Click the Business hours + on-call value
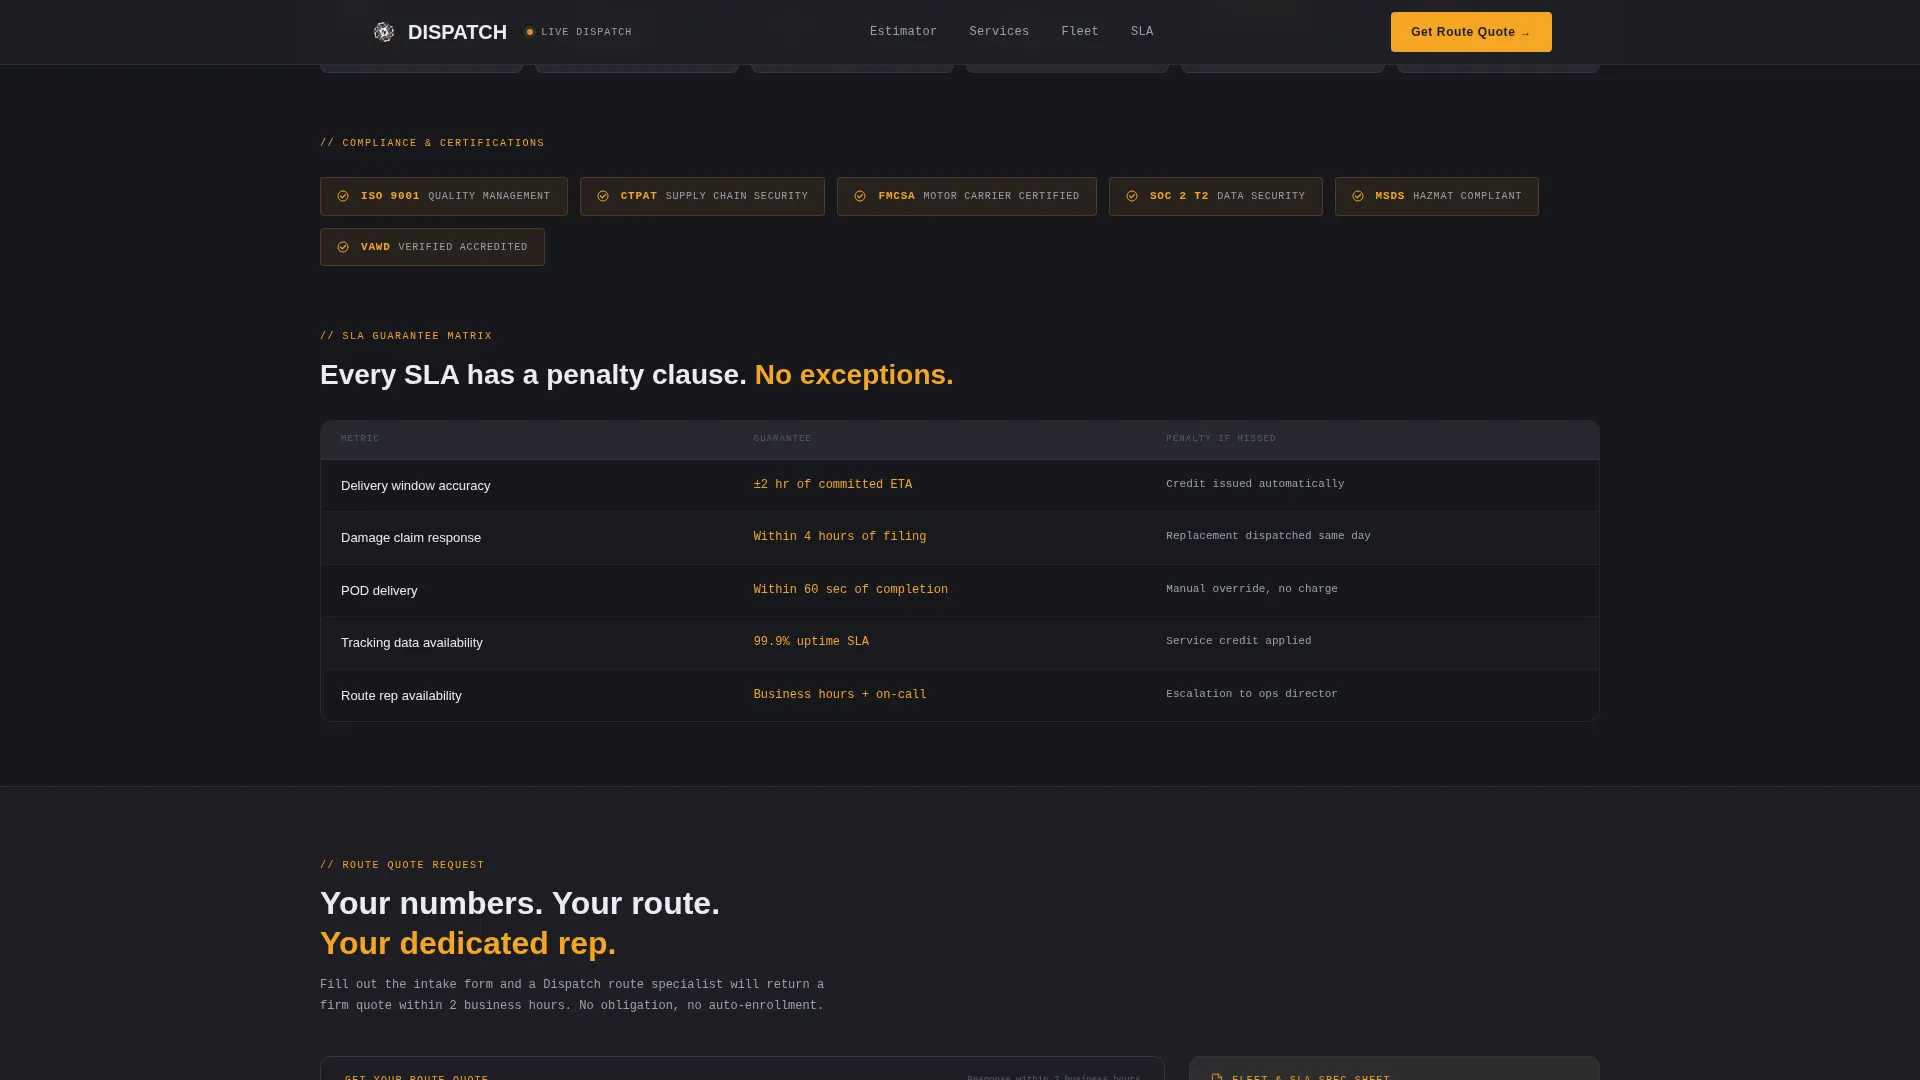 (x=840, y=695)
